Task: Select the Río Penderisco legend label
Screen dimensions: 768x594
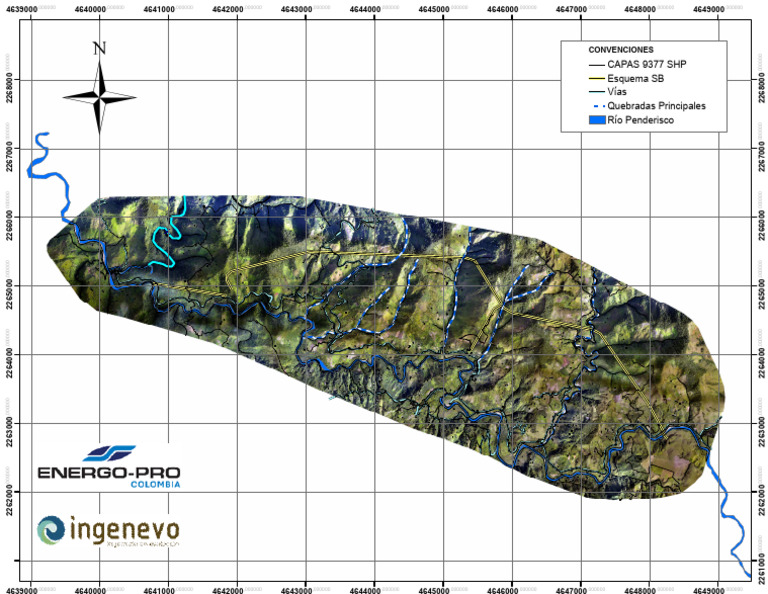Action: (x=640, y=120)
